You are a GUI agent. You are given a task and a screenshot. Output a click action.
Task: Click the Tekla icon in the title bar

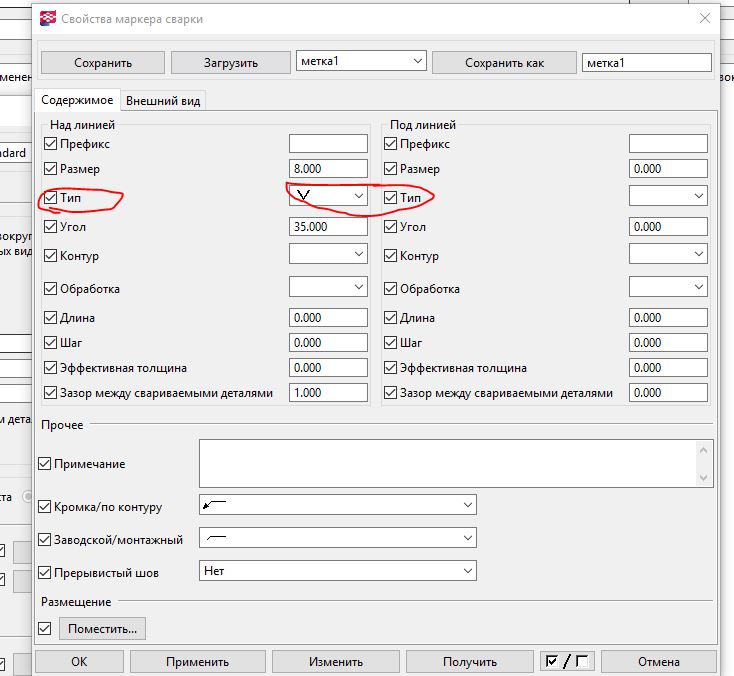click(x=47, y=18)
